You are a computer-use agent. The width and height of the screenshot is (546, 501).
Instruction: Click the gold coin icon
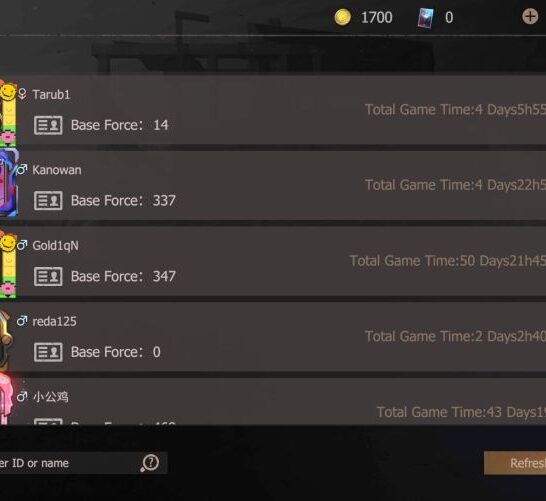point(342,17)
